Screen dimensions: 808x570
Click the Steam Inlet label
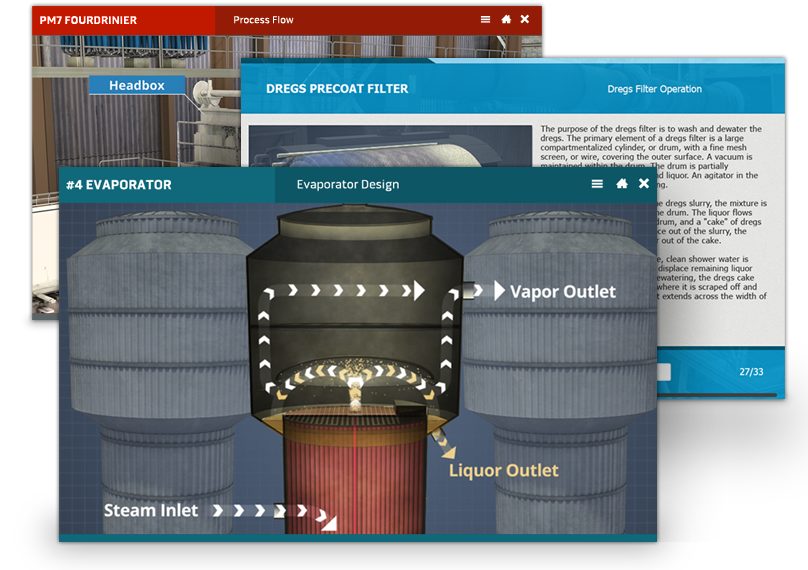pos(151,510)
